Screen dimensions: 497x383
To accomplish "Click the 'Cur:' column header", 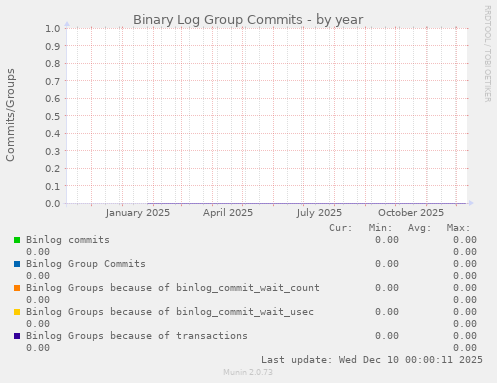I will click(341, 228).
